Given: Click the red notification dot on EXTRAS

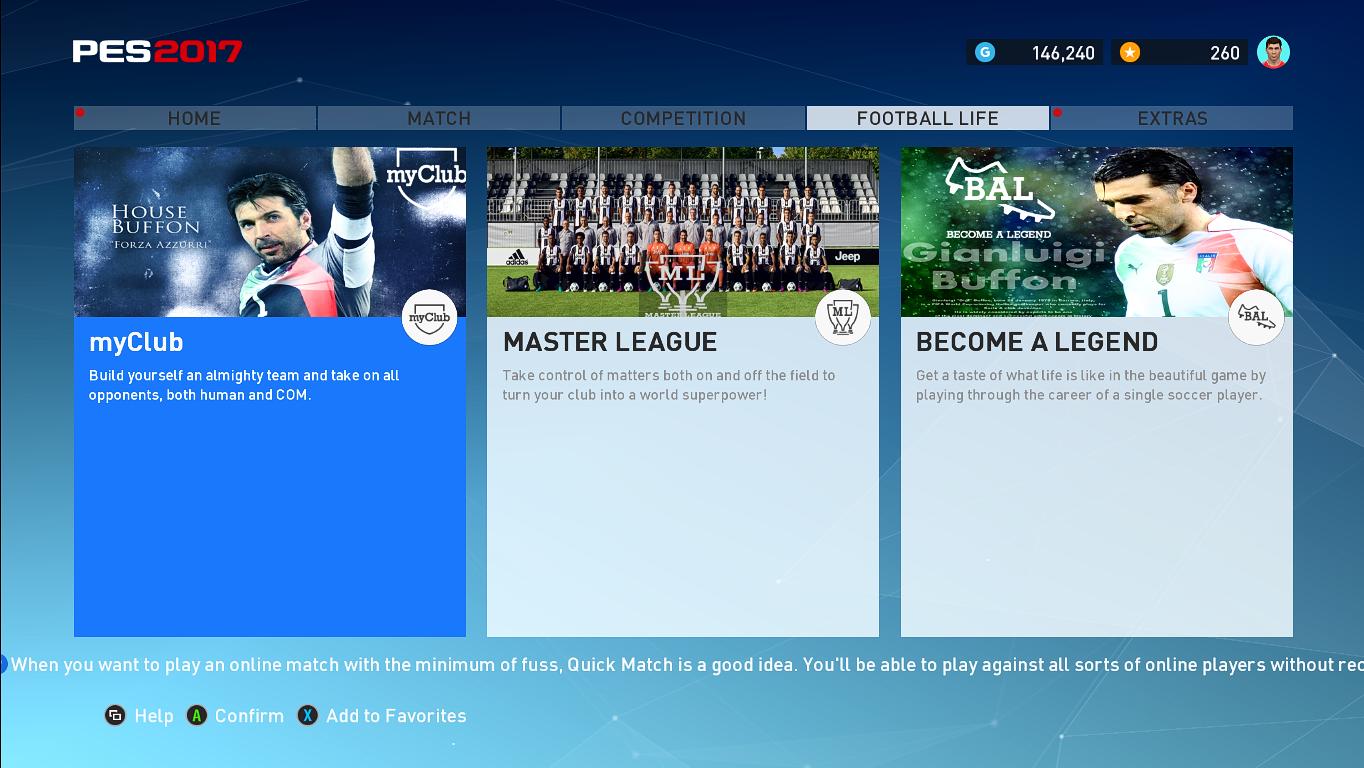Looking at the screenshot, I should click(1057, 113).
